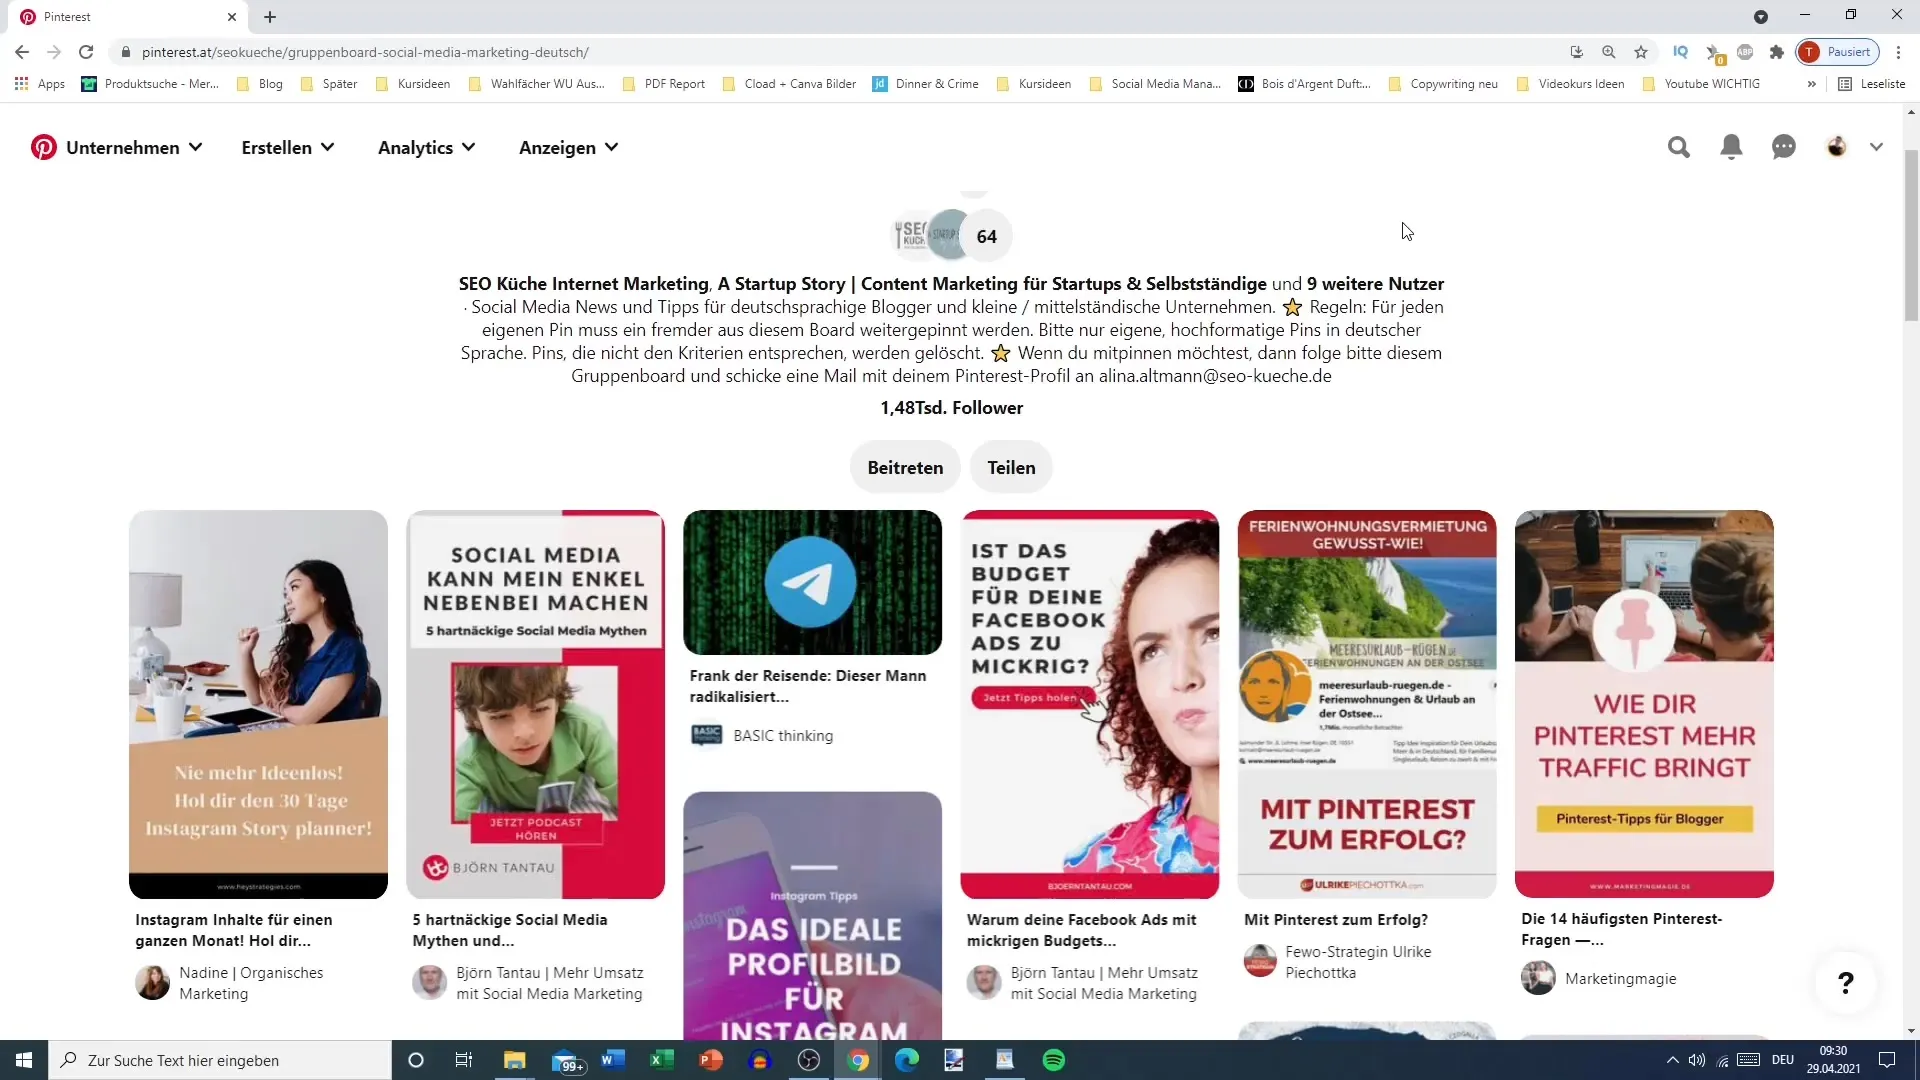Click the notifications bell icon
This screenshot has height=1080, width=1920.
click(1731, 146)
